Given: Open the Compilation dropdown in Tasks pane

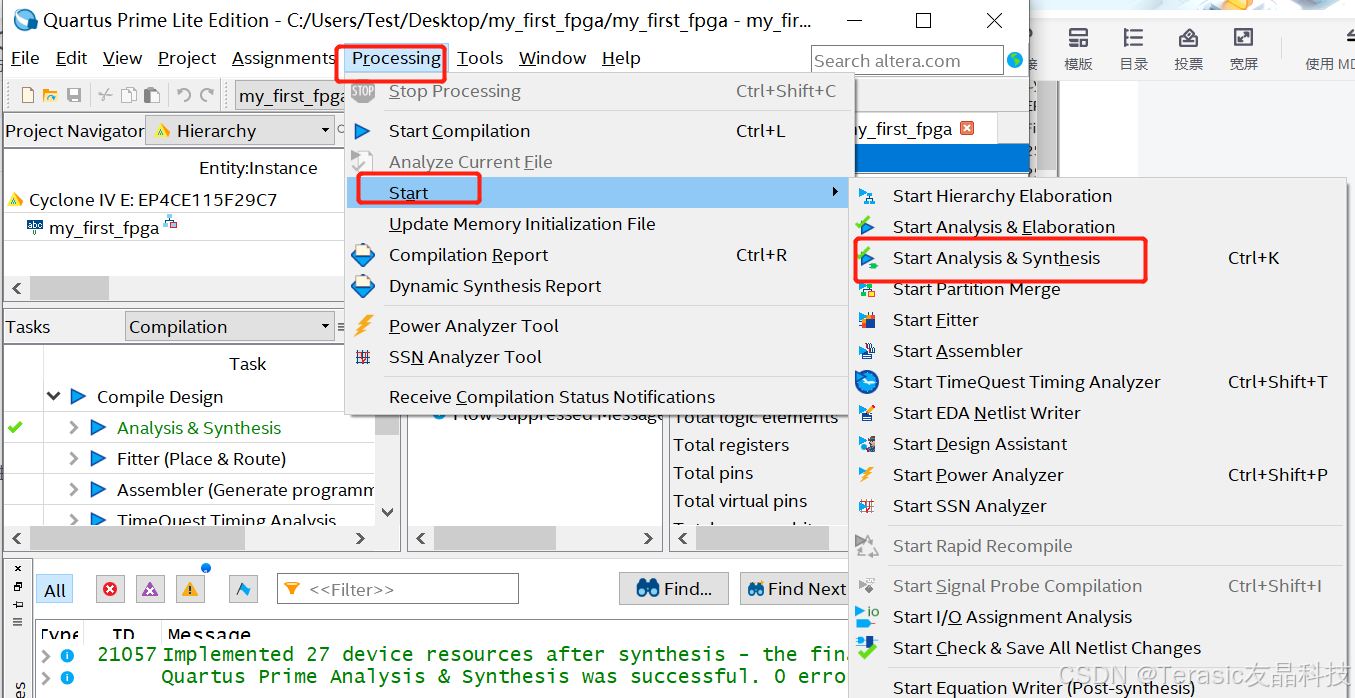Looking at the screenshot, I should tap(231, 327).
